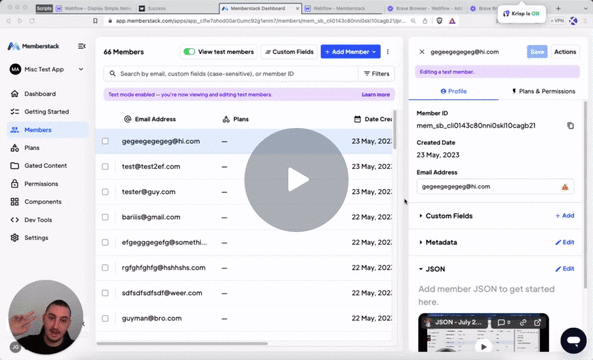Focus the member search field
The height and width of the screenshot is (360, 593).
[x=231, y=74]
